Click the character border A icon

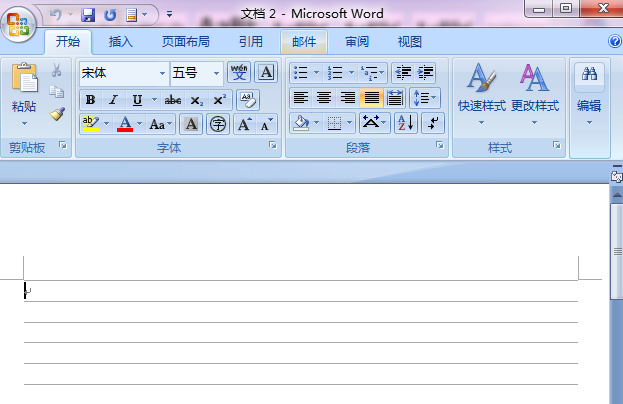point(266,72)
